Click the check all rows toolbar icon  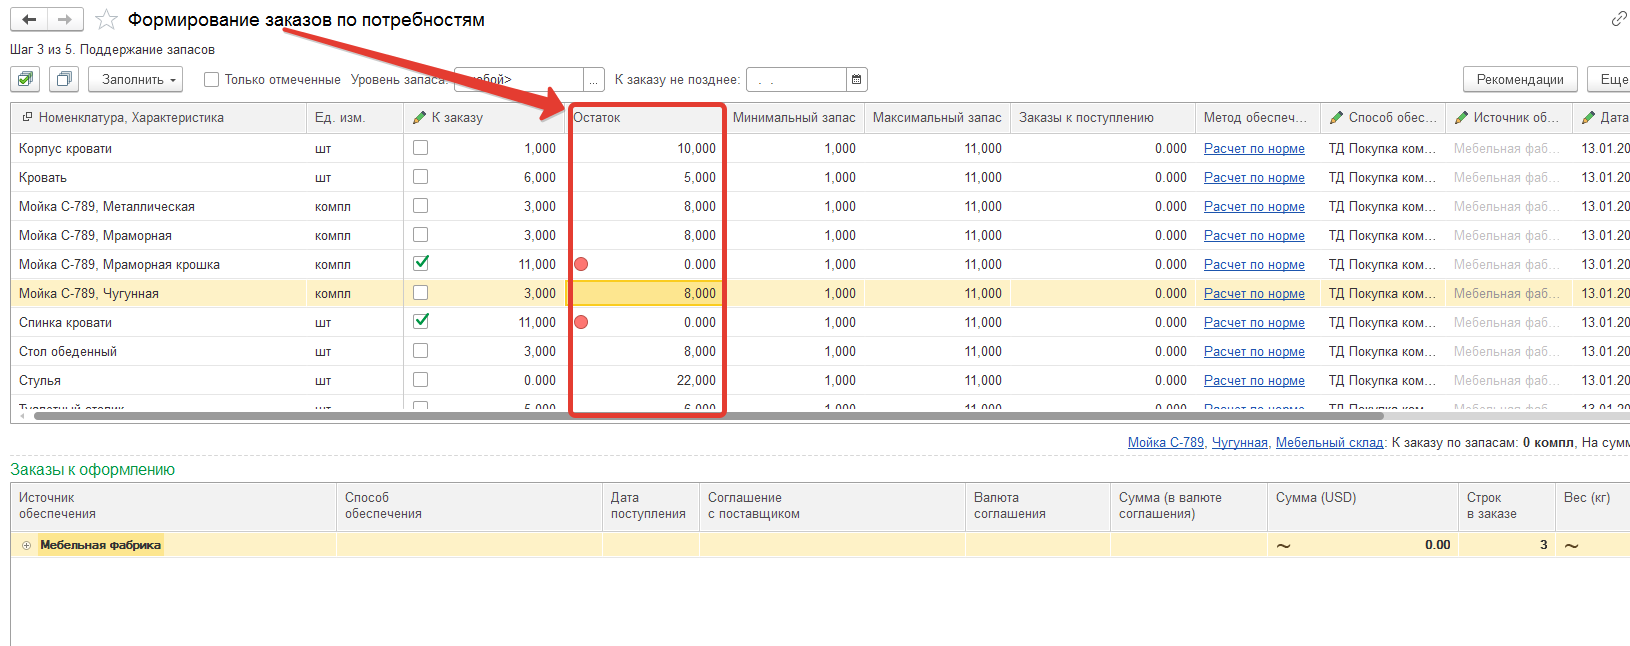(x=26, y=79)
